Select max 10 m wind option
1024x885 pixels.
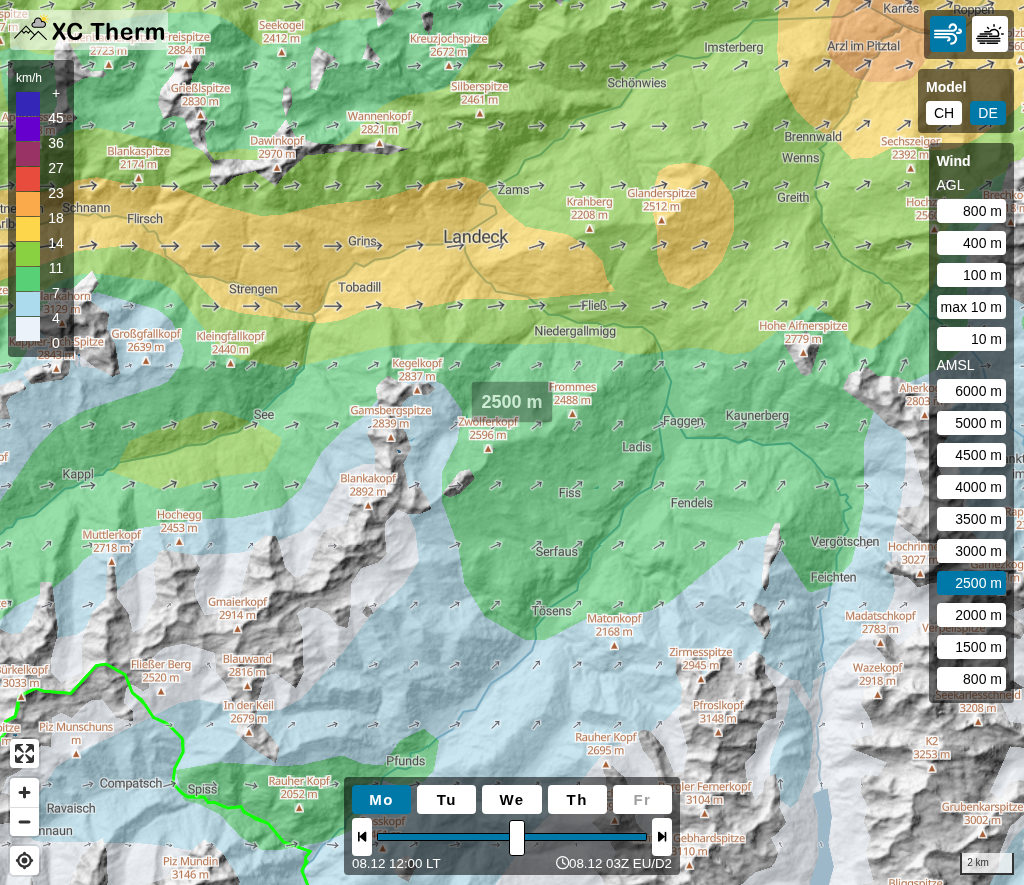tap(971, 307)
